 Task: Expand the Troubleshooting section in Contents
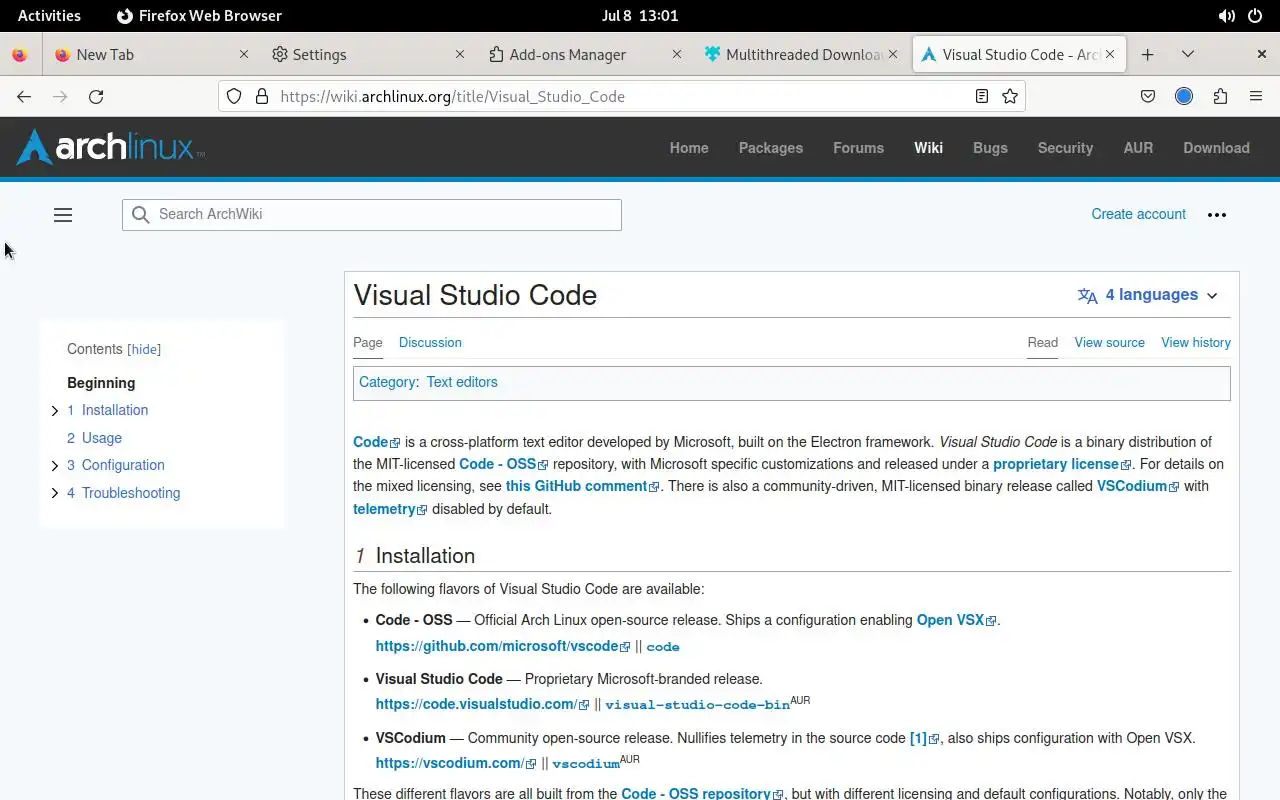pyautogui.click(x=55, y=494)
